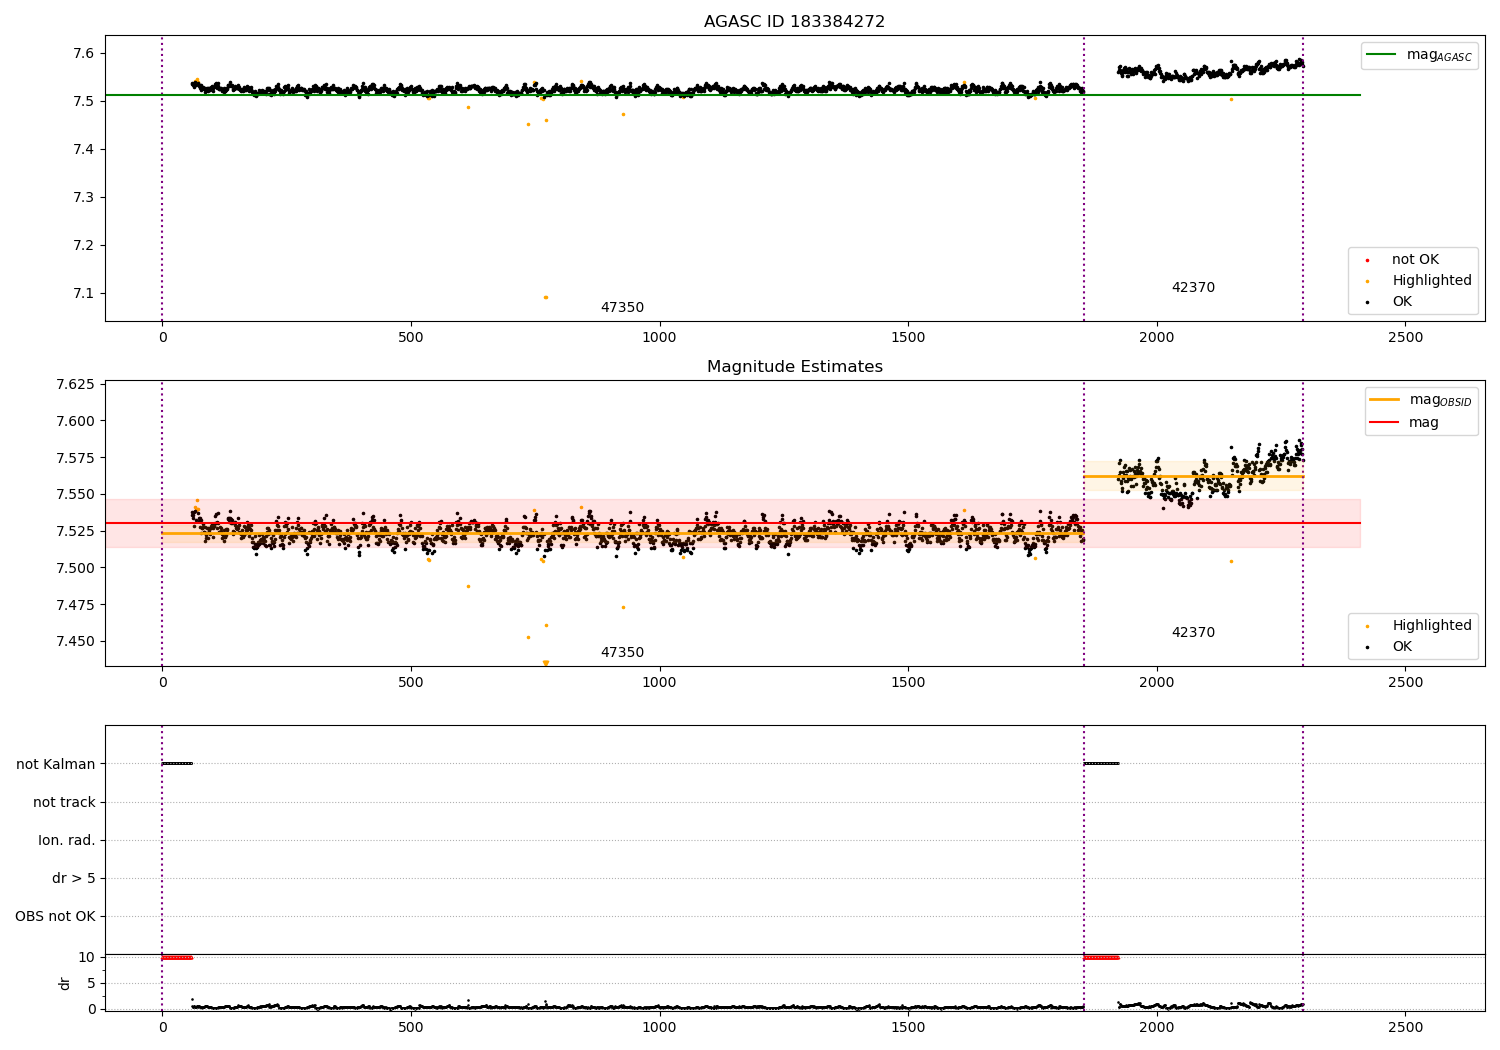Click the orange outlier point near 7.1 magnitude

pos(545,297)
